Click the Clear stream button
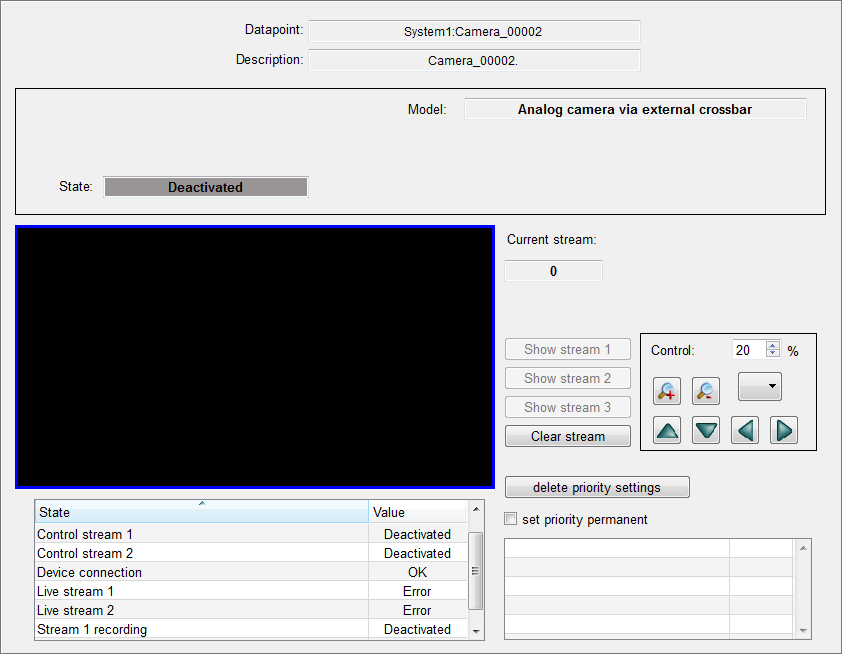The width and height of the screenshot is (842, 654). click(568, 436)
